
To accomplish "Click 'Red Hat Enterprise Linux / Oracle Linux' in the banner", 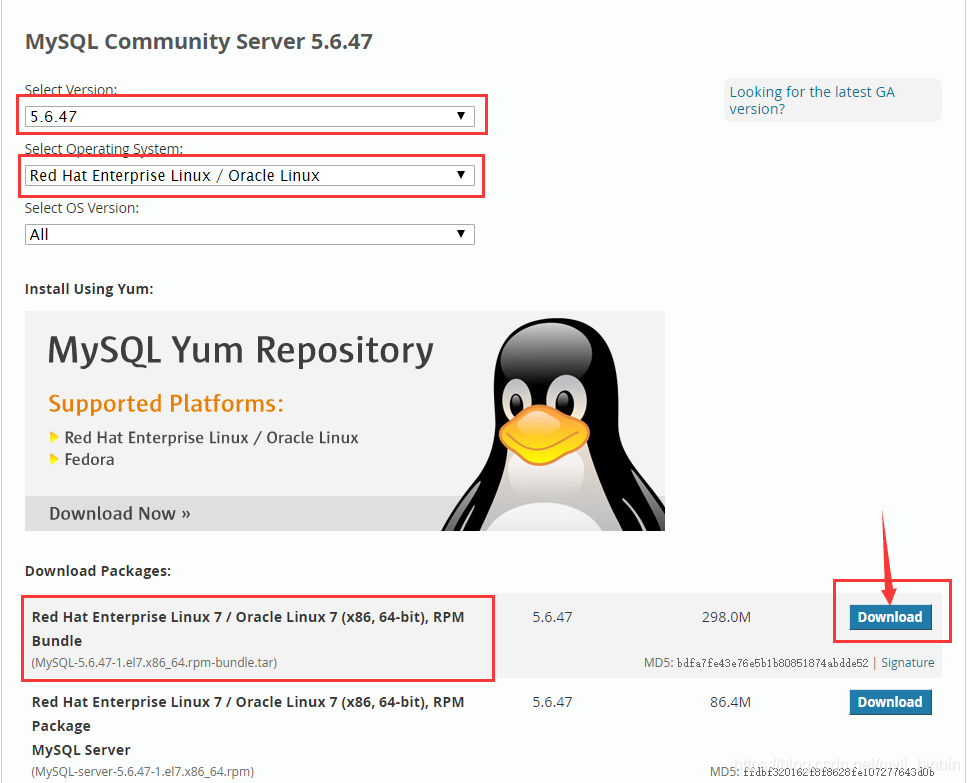I will click(211, 438).
